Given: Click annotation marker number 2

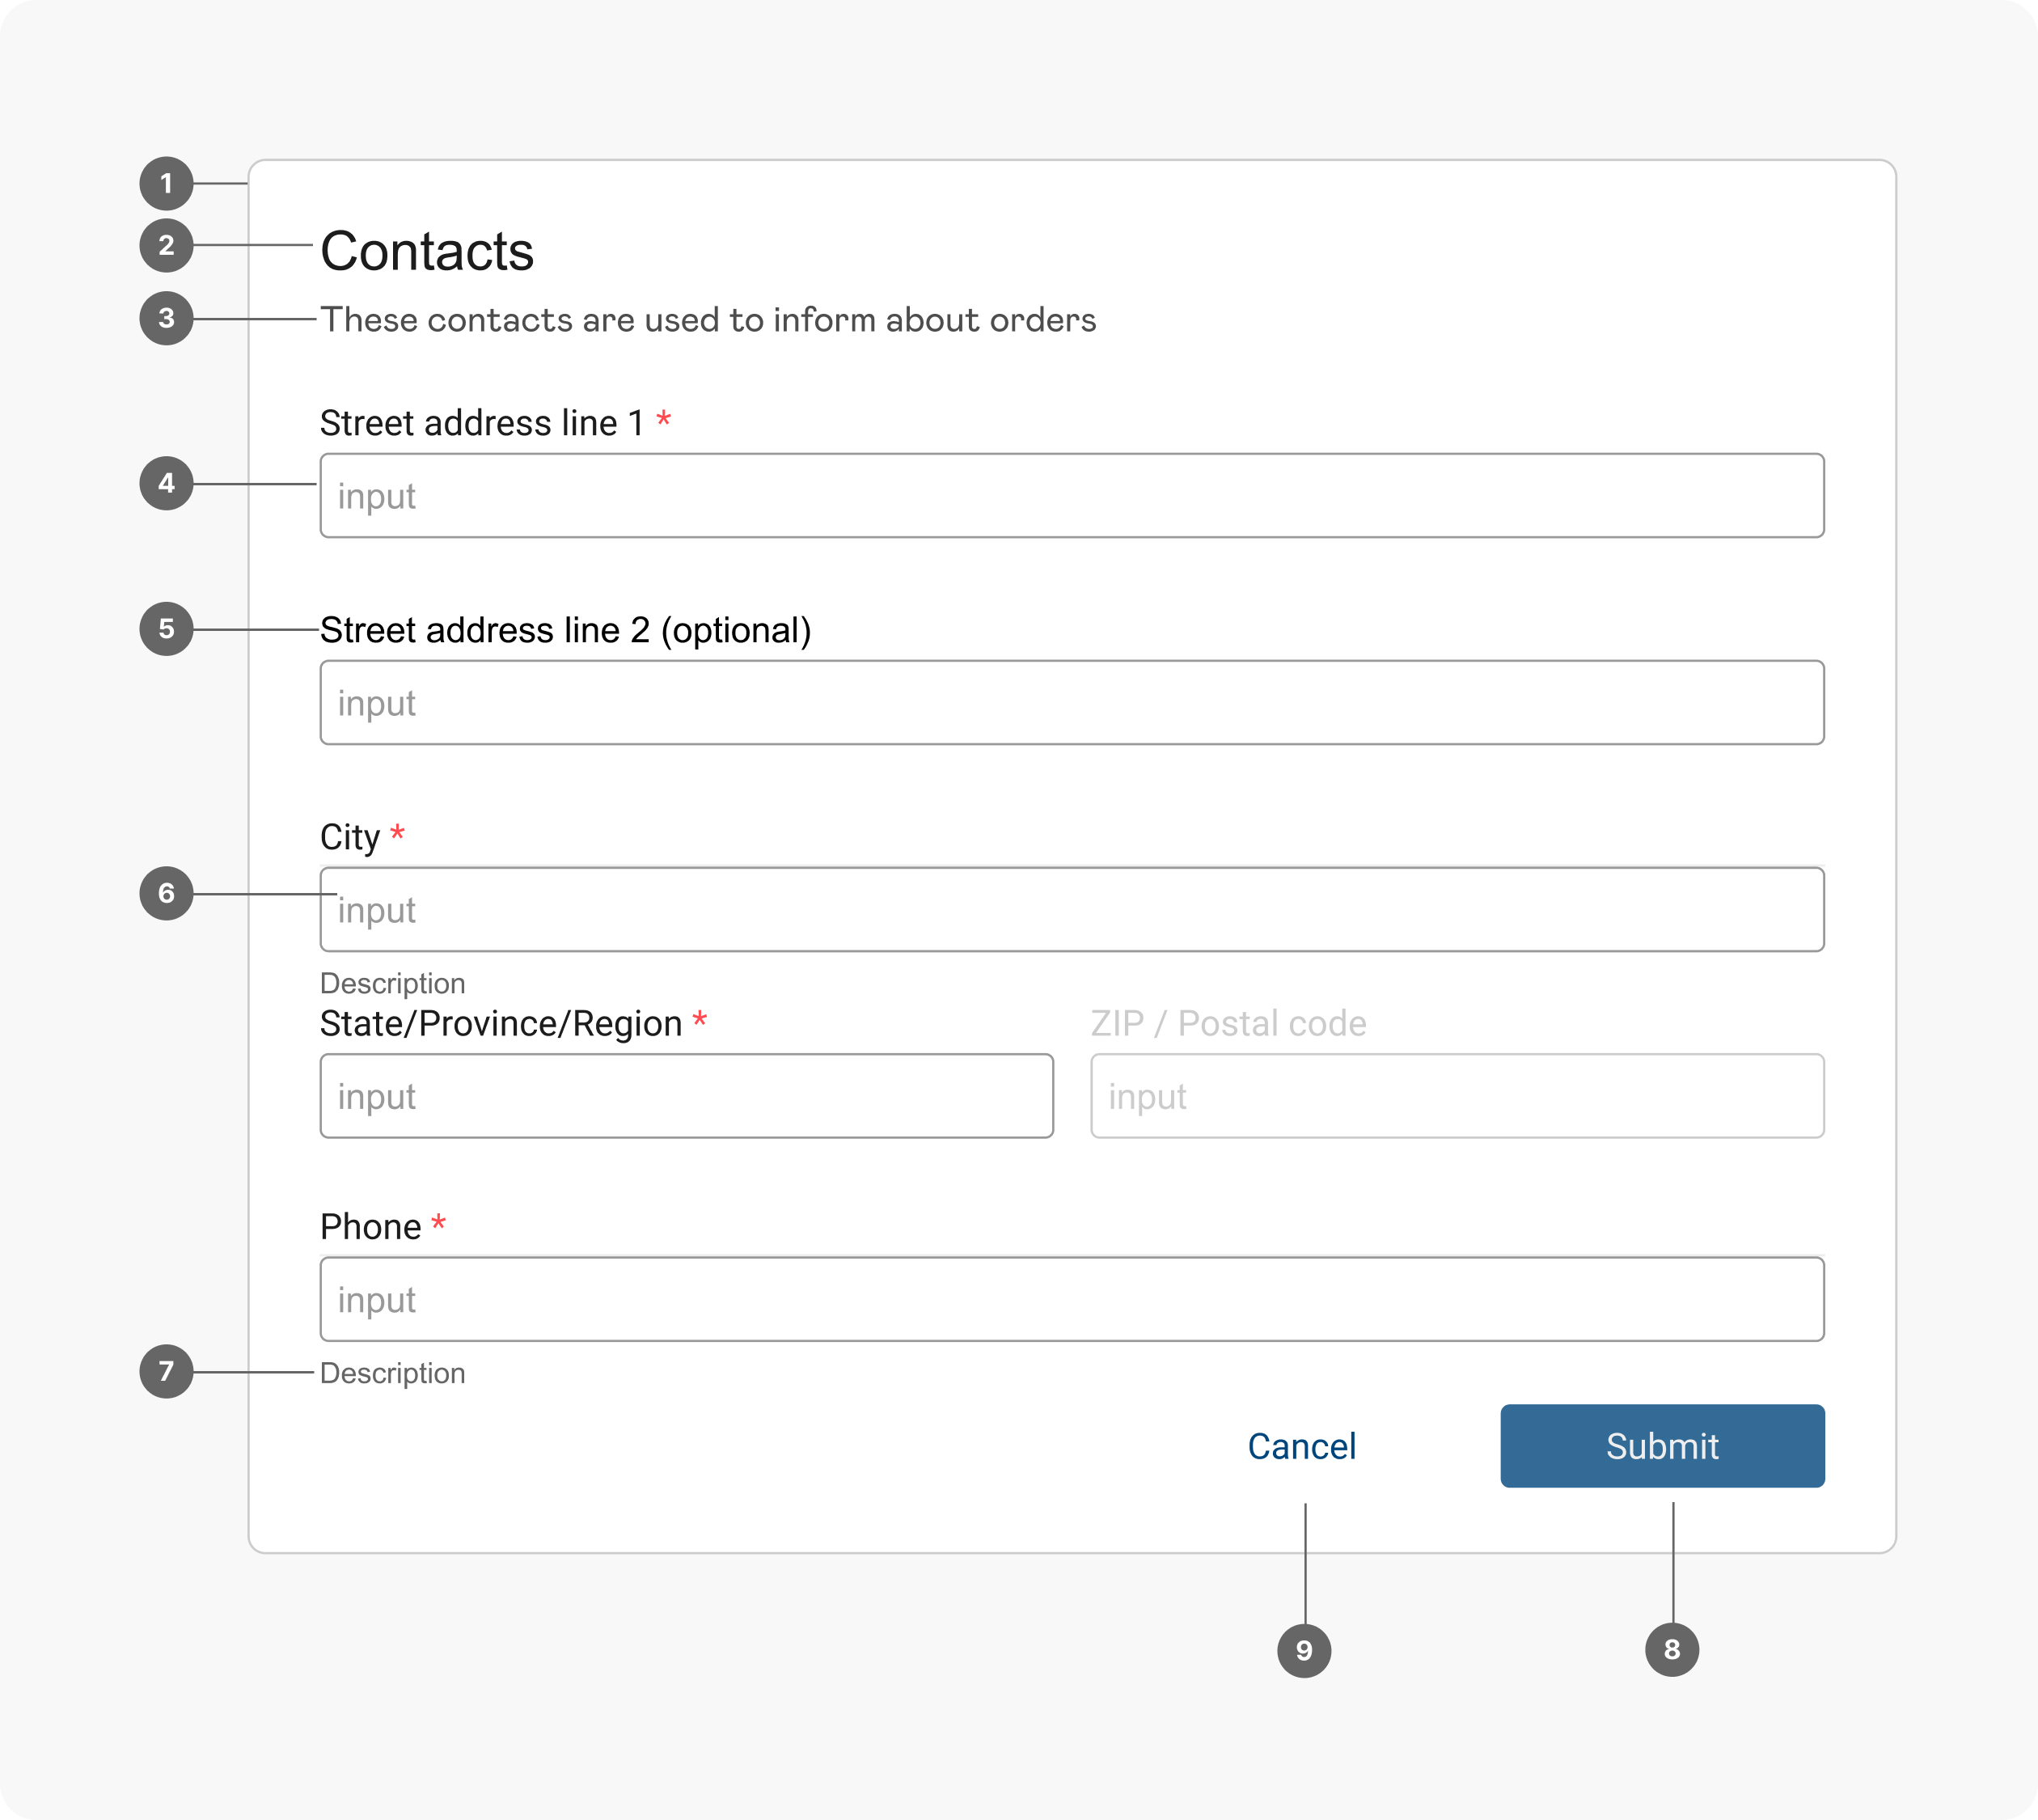Looking at the screenshot, I should [x=166, y=246].
